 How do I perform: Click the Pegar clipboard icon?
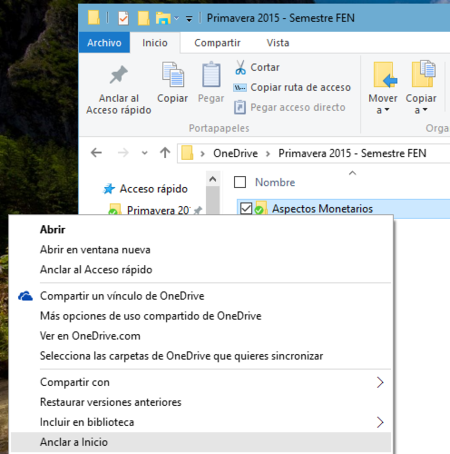[x=211, y=74]
